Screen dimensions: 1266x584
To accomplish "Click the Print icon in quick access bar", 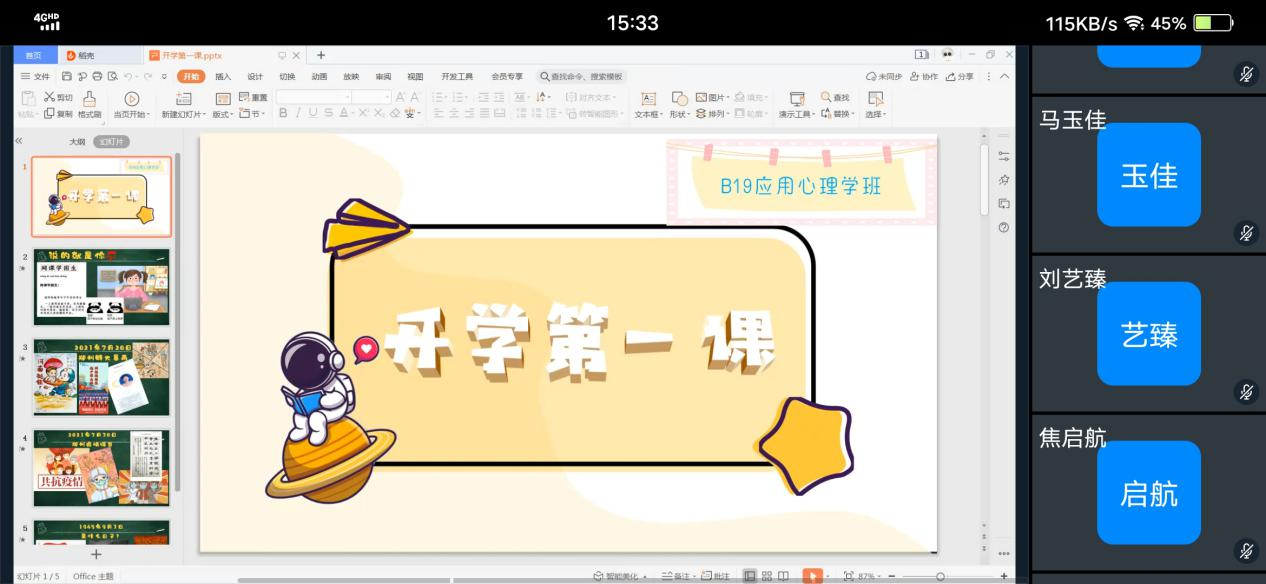I will [97, 76].
